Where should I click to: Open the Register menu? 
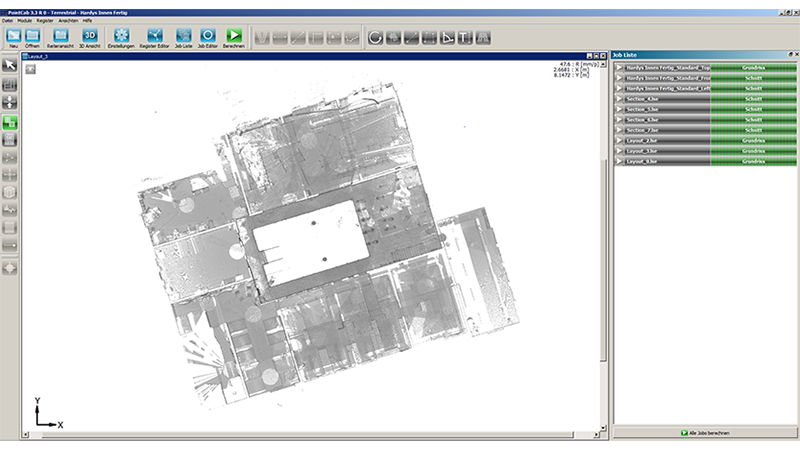pyautogui.click(x=45, y=21)
